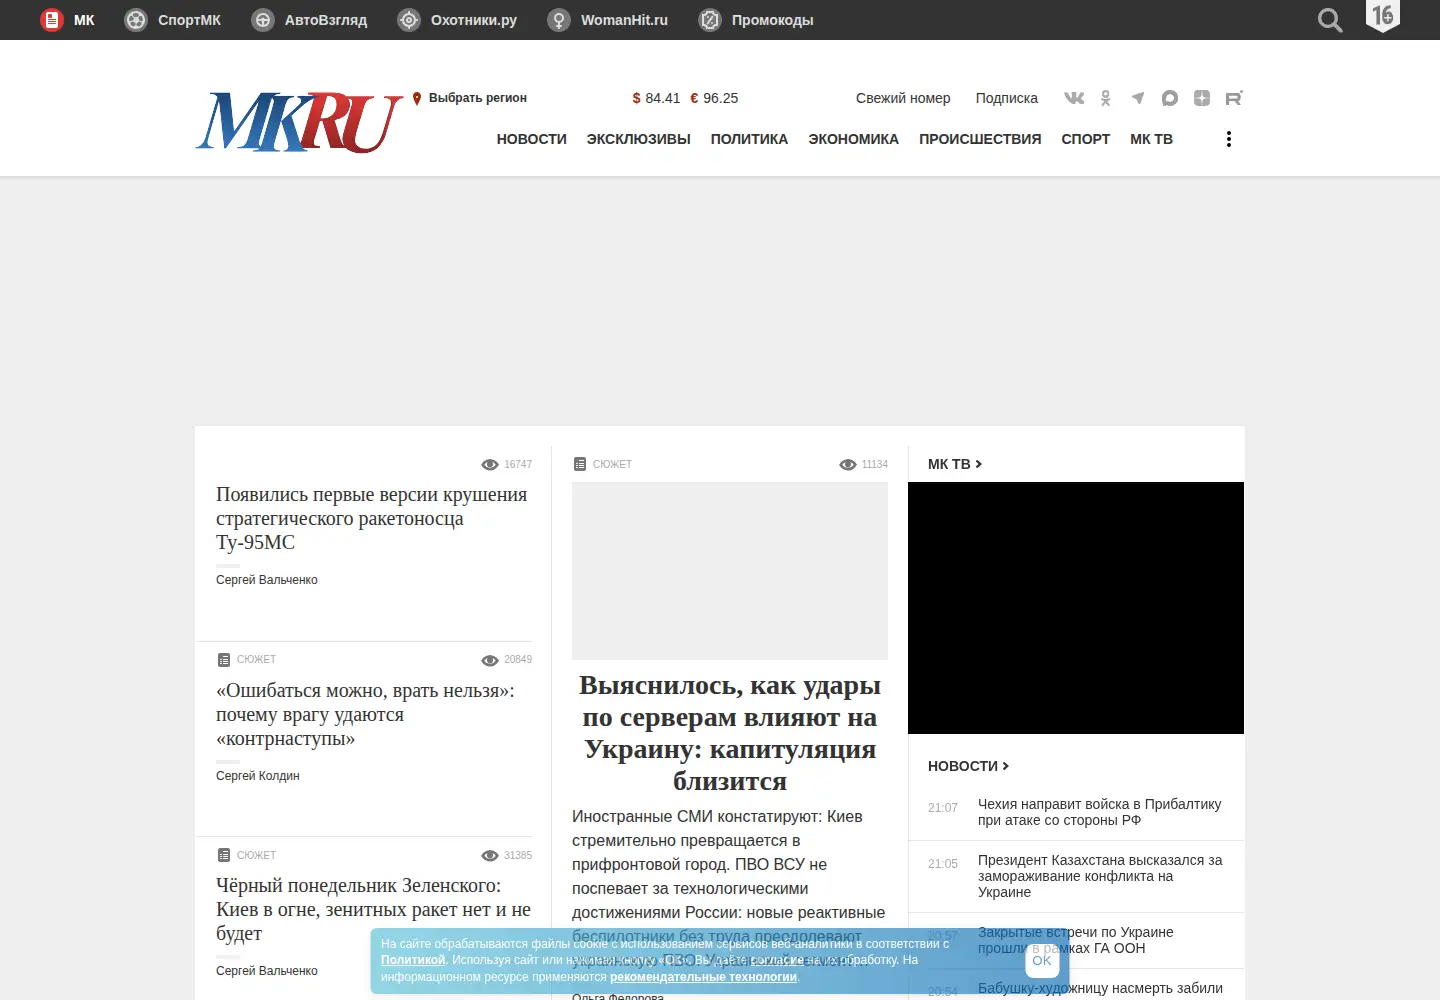Open the gray image above Выяснилось headline
The height and width of the screenshot is (1000, 1440).
coord(730,571)
